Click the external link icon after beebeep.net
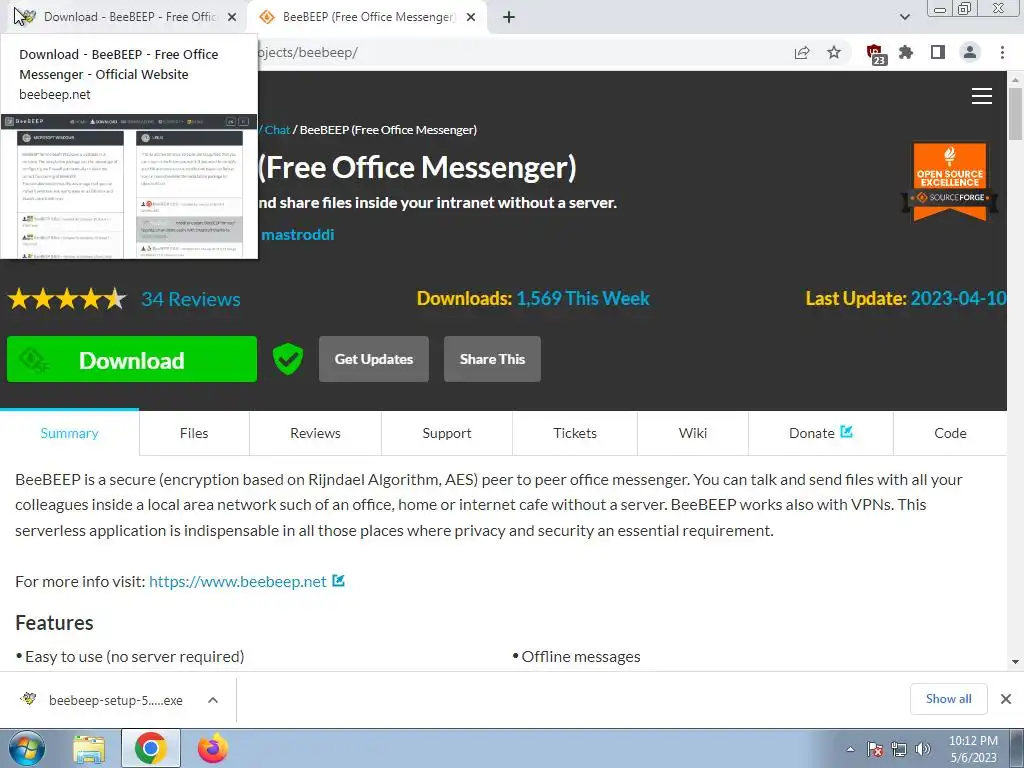The width and height of the screenshot is (1024, 768). pyautogui.click(x=338, y=580)
